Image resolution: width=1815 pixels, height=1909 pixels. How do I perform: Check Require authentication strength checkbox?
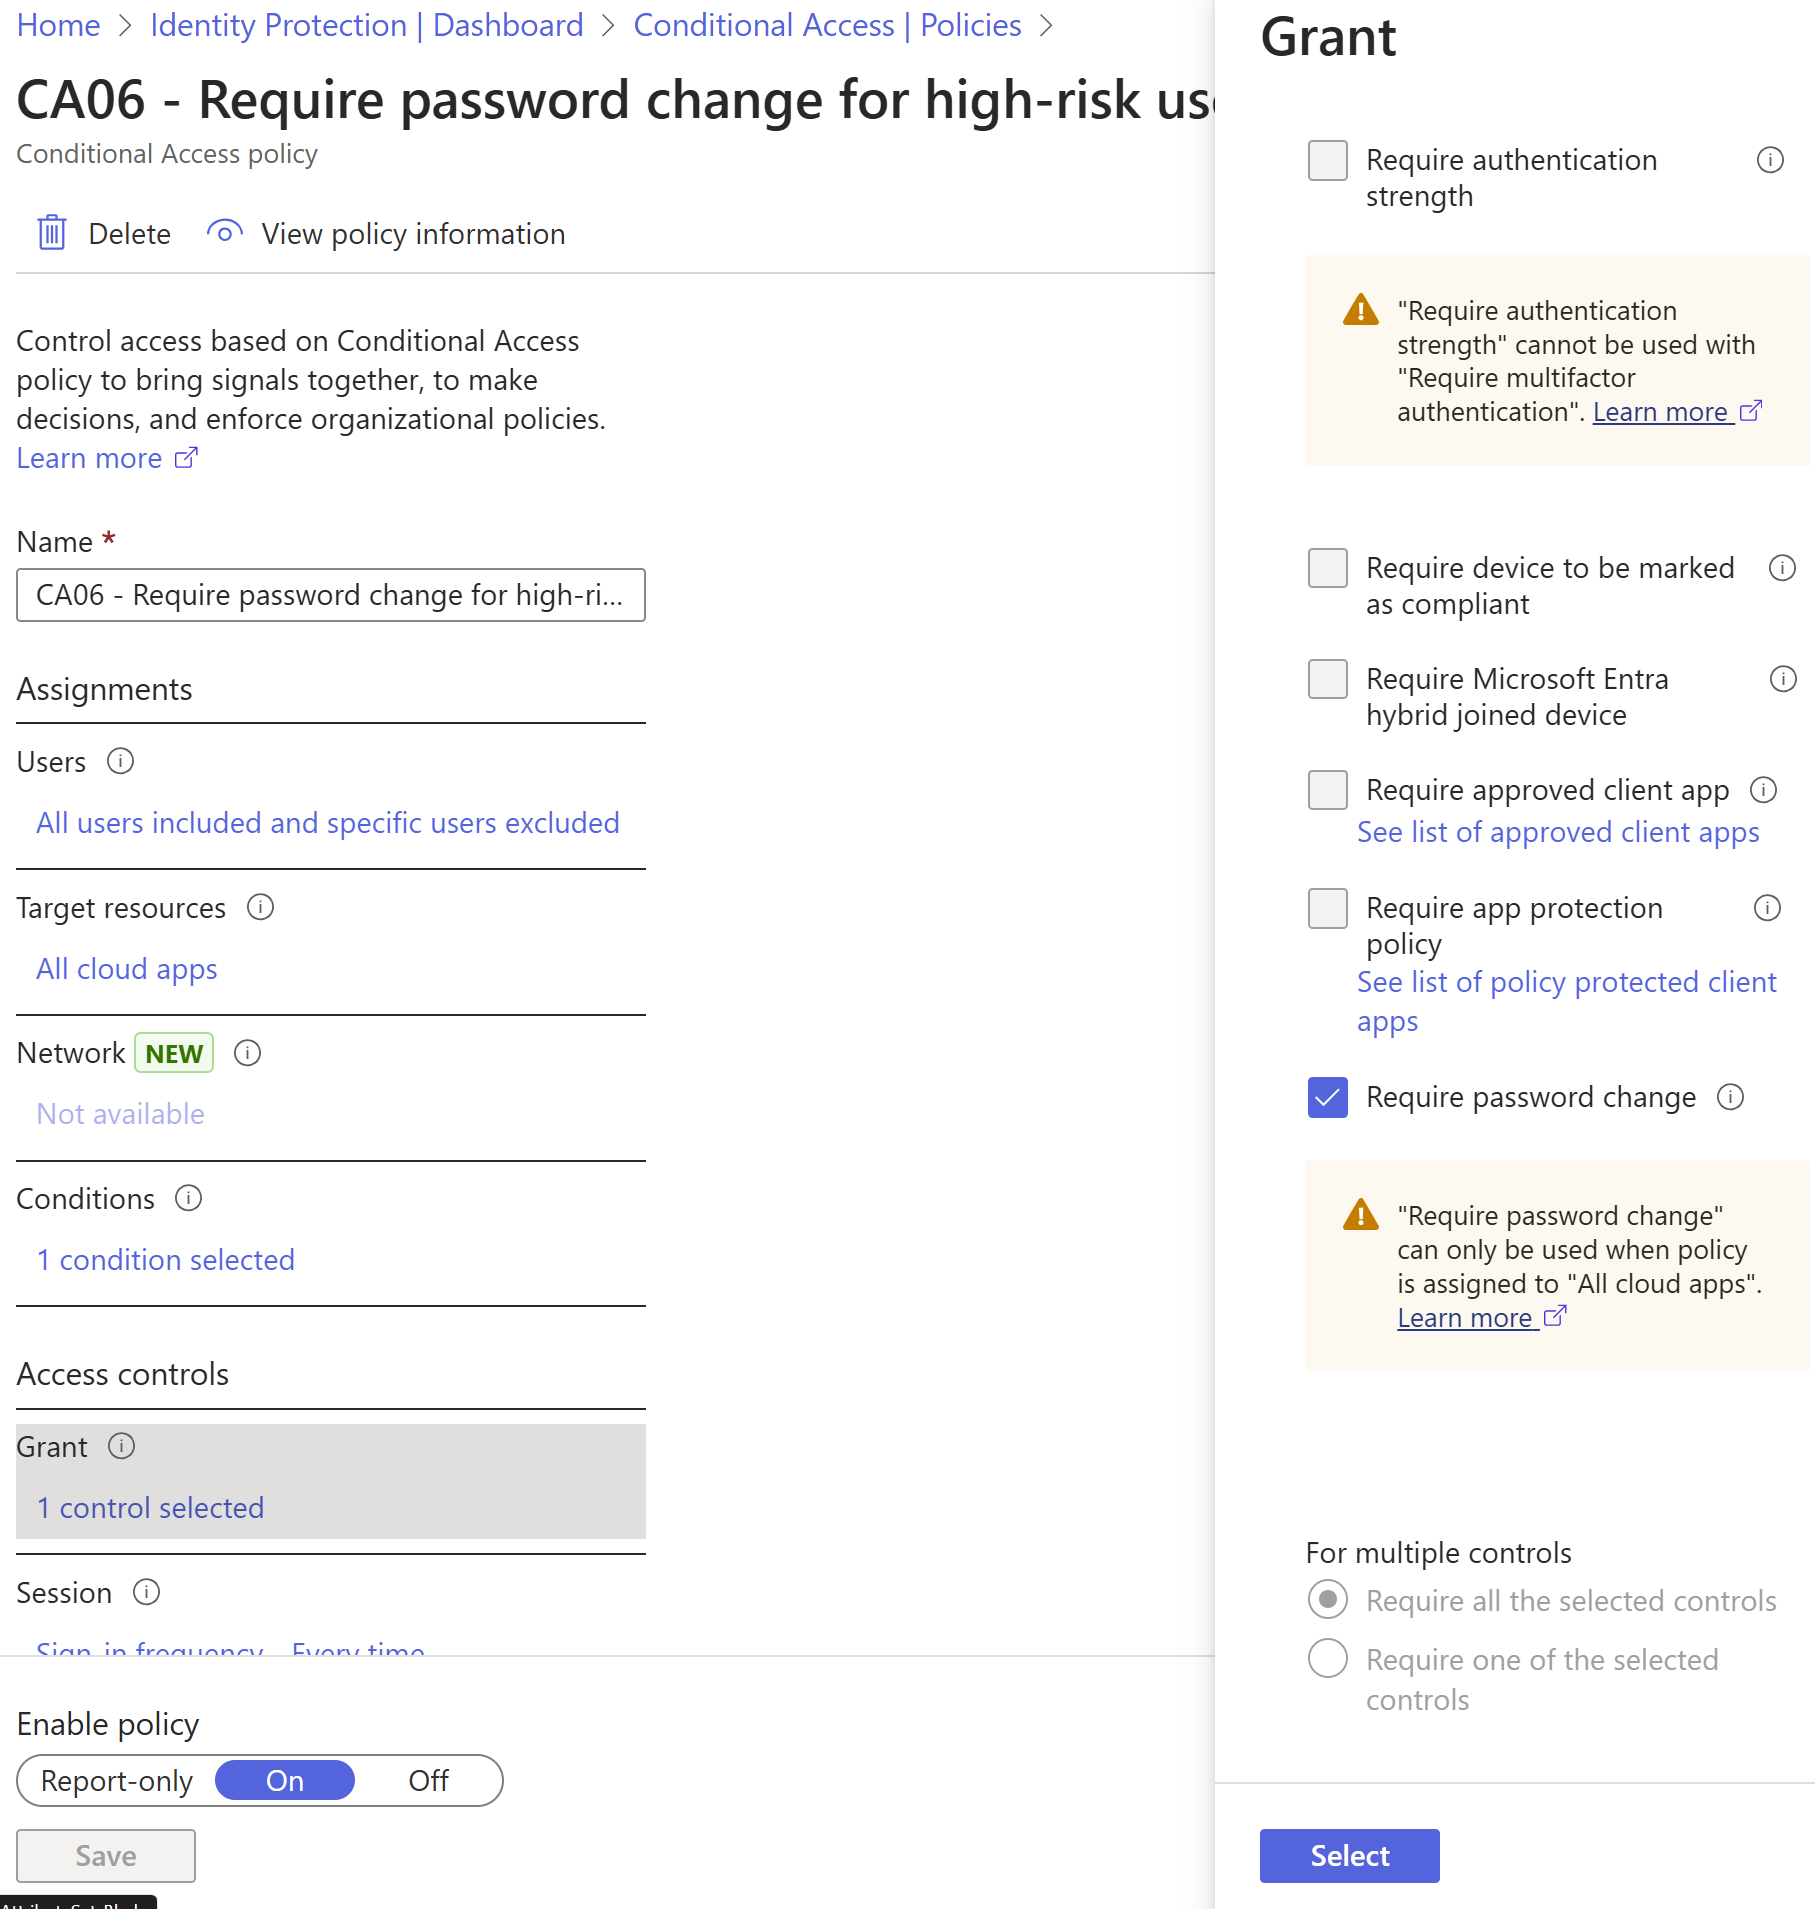tap(1328, 160)
